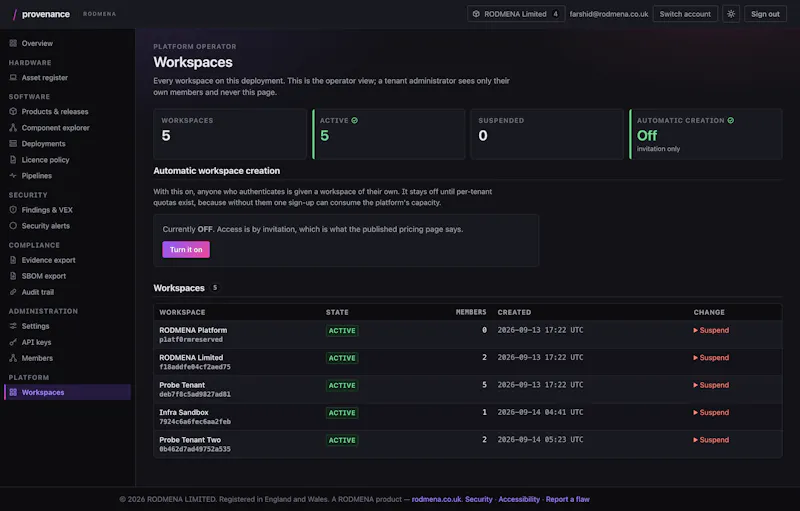Click the Workspaces grid icon in sidebar
This screenshot has height=511, width=800.
coord(13,392)
